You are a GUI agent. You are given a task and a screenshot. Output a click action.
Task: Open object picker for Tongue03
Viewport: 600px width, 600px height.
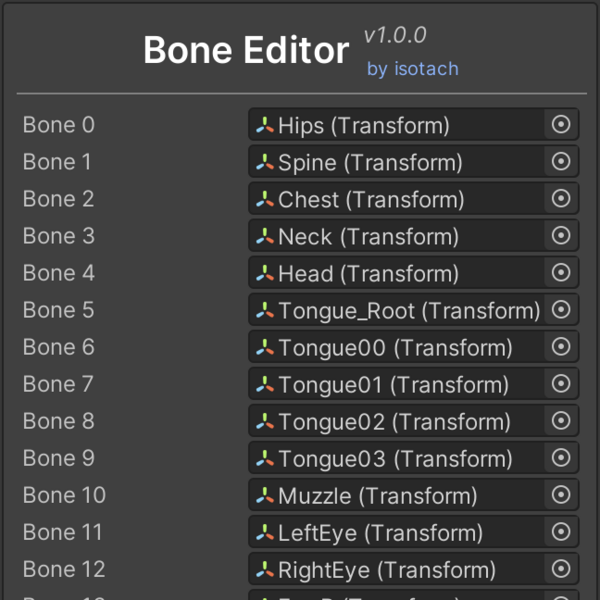tap(561, 458)
